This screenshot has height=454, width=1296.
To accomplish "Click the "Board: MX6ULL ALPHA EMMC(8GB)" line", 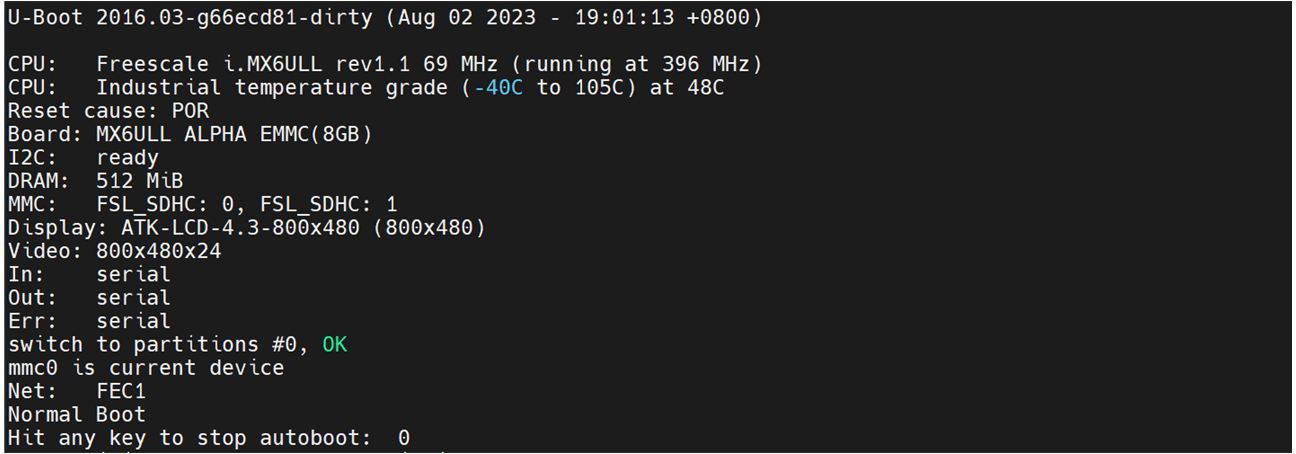I will [x=196, y=134].
